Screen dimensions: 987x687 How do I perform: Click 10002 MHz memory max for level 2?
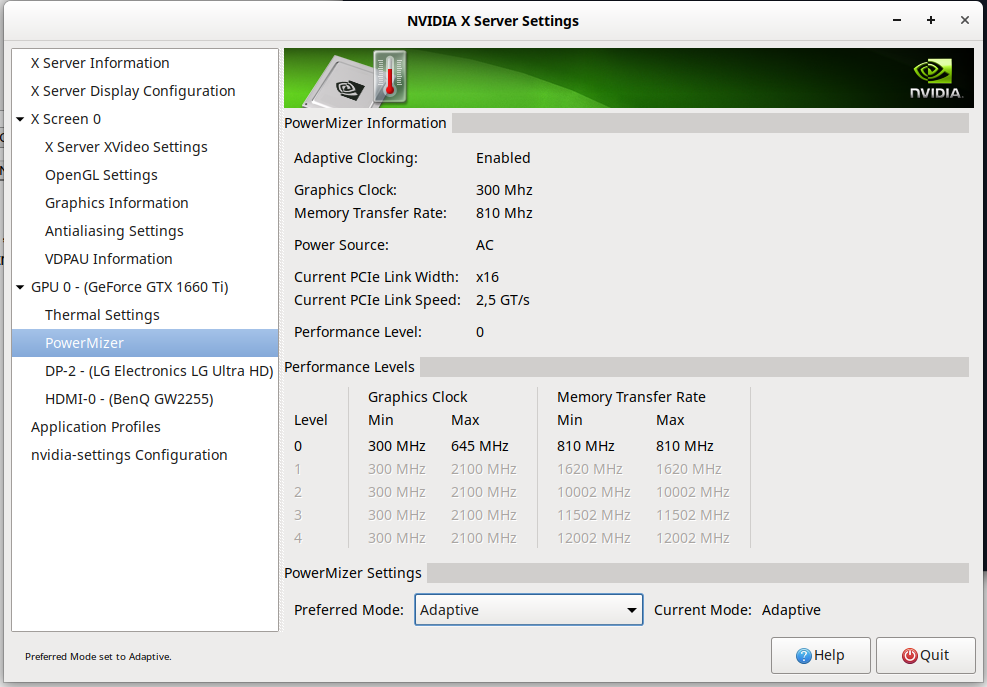[692, 492]
